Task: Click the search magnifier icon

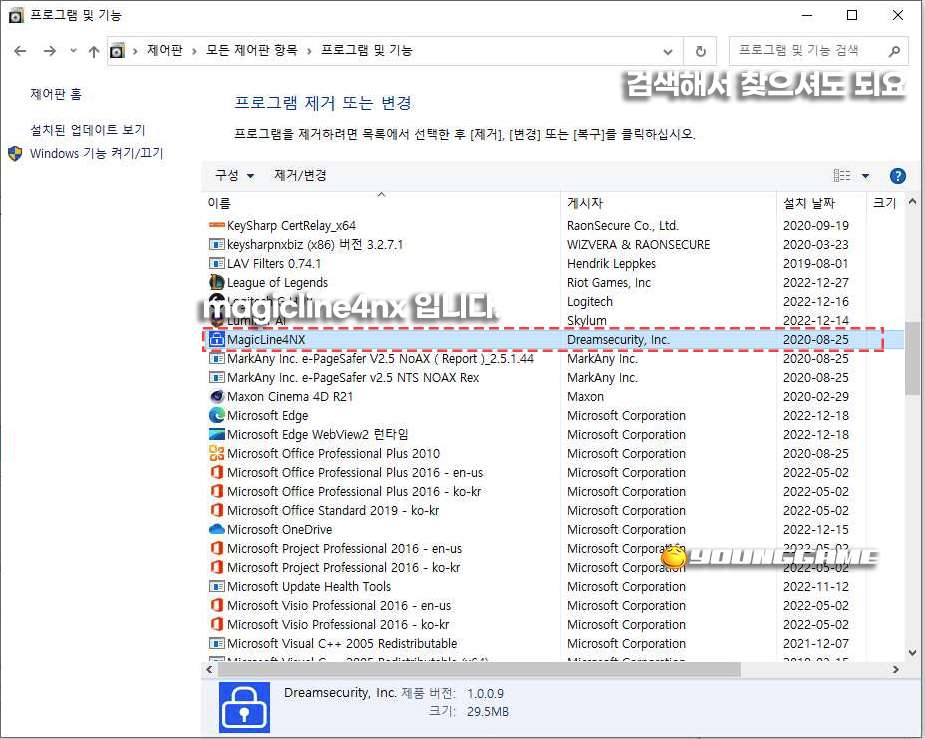Action: pyautogui.click(x=894, y=51)
